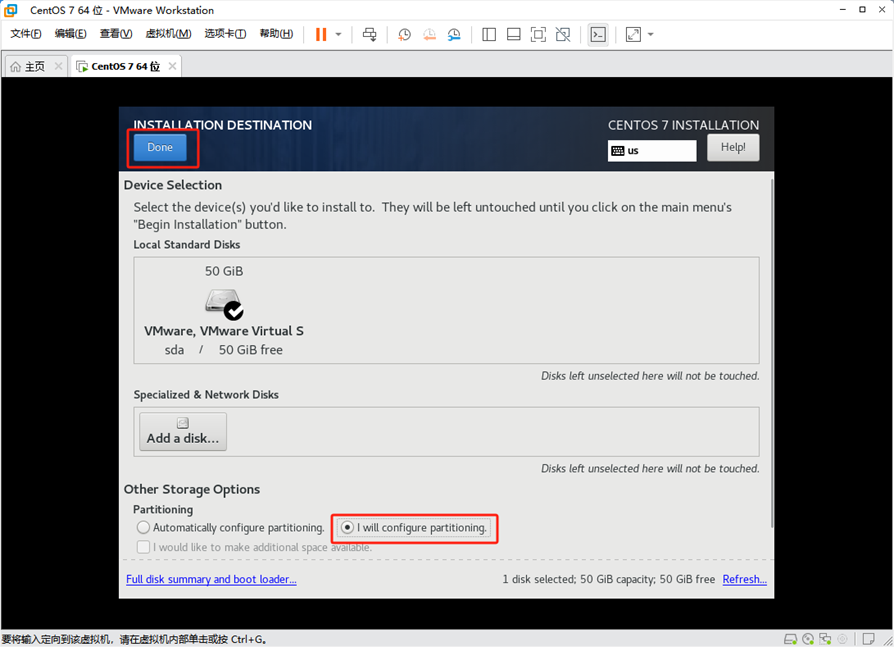
Task: Expand the stretch guest dropdown arrow
Action: pos(651,34)
